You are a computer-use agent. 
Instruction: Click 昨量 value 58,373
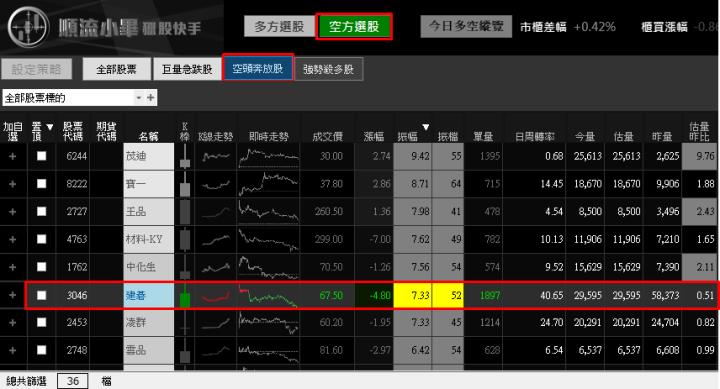tap(665, 295)
